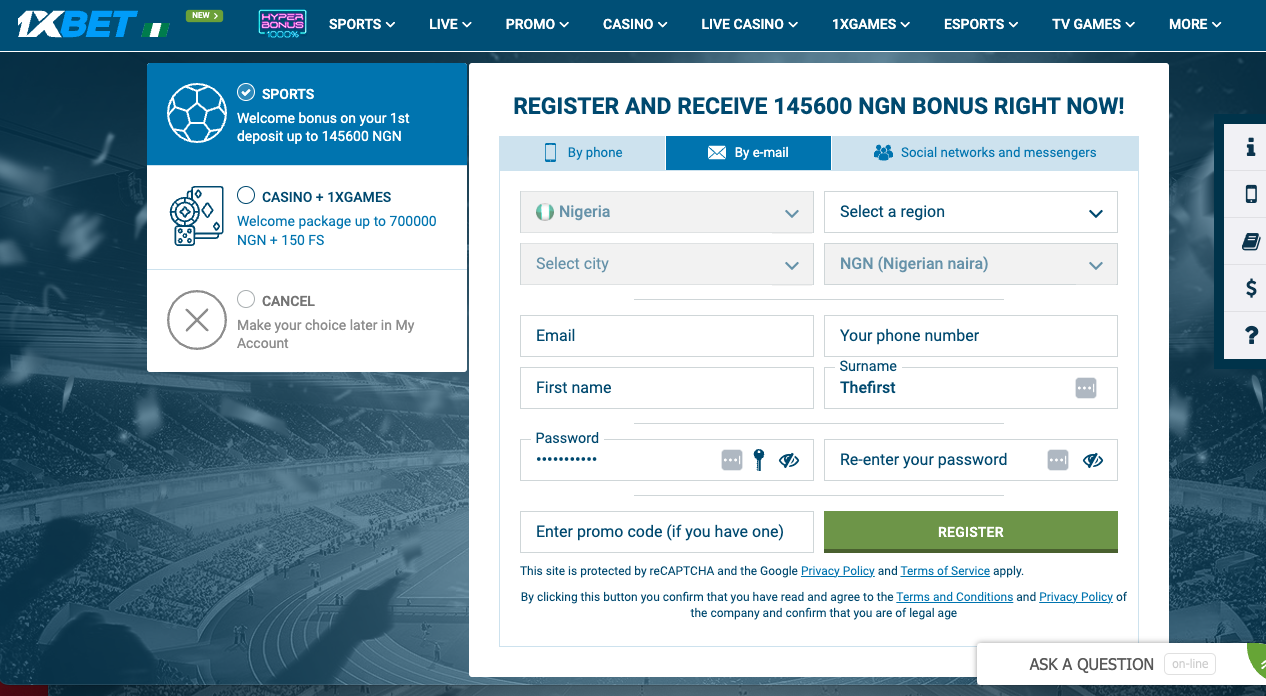1266x696 pixels.
Task: Choose the CANCEL bonus radio option
Action: point(246,299)
